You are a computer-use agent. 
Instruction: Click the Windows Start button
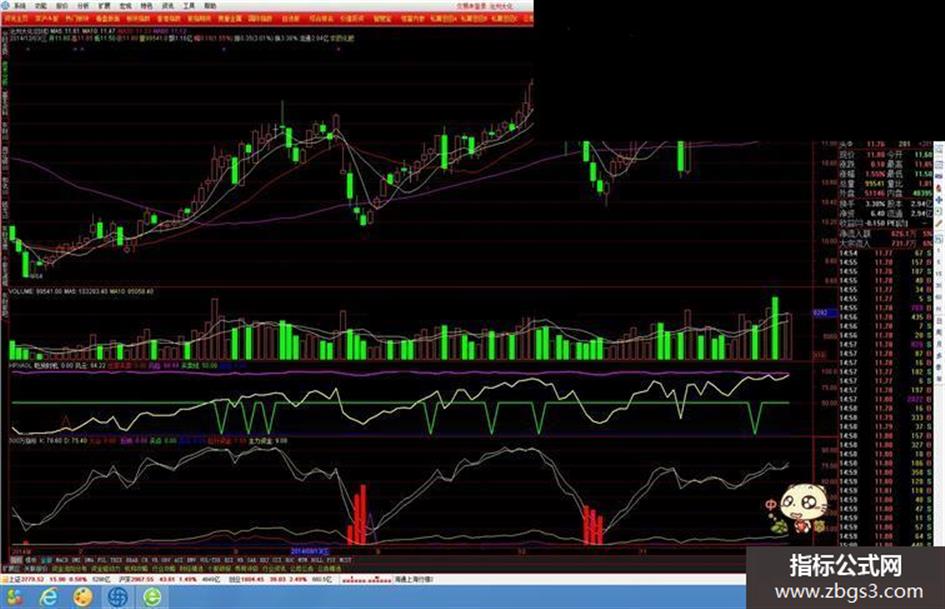tap(13, 597)
